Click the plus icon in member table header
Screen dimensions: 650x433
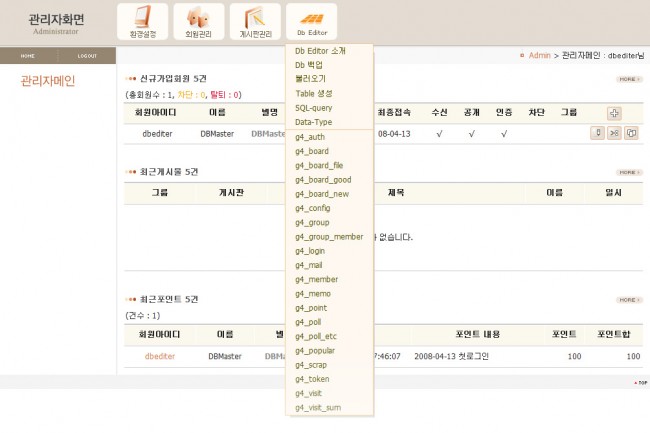point(614,113)
